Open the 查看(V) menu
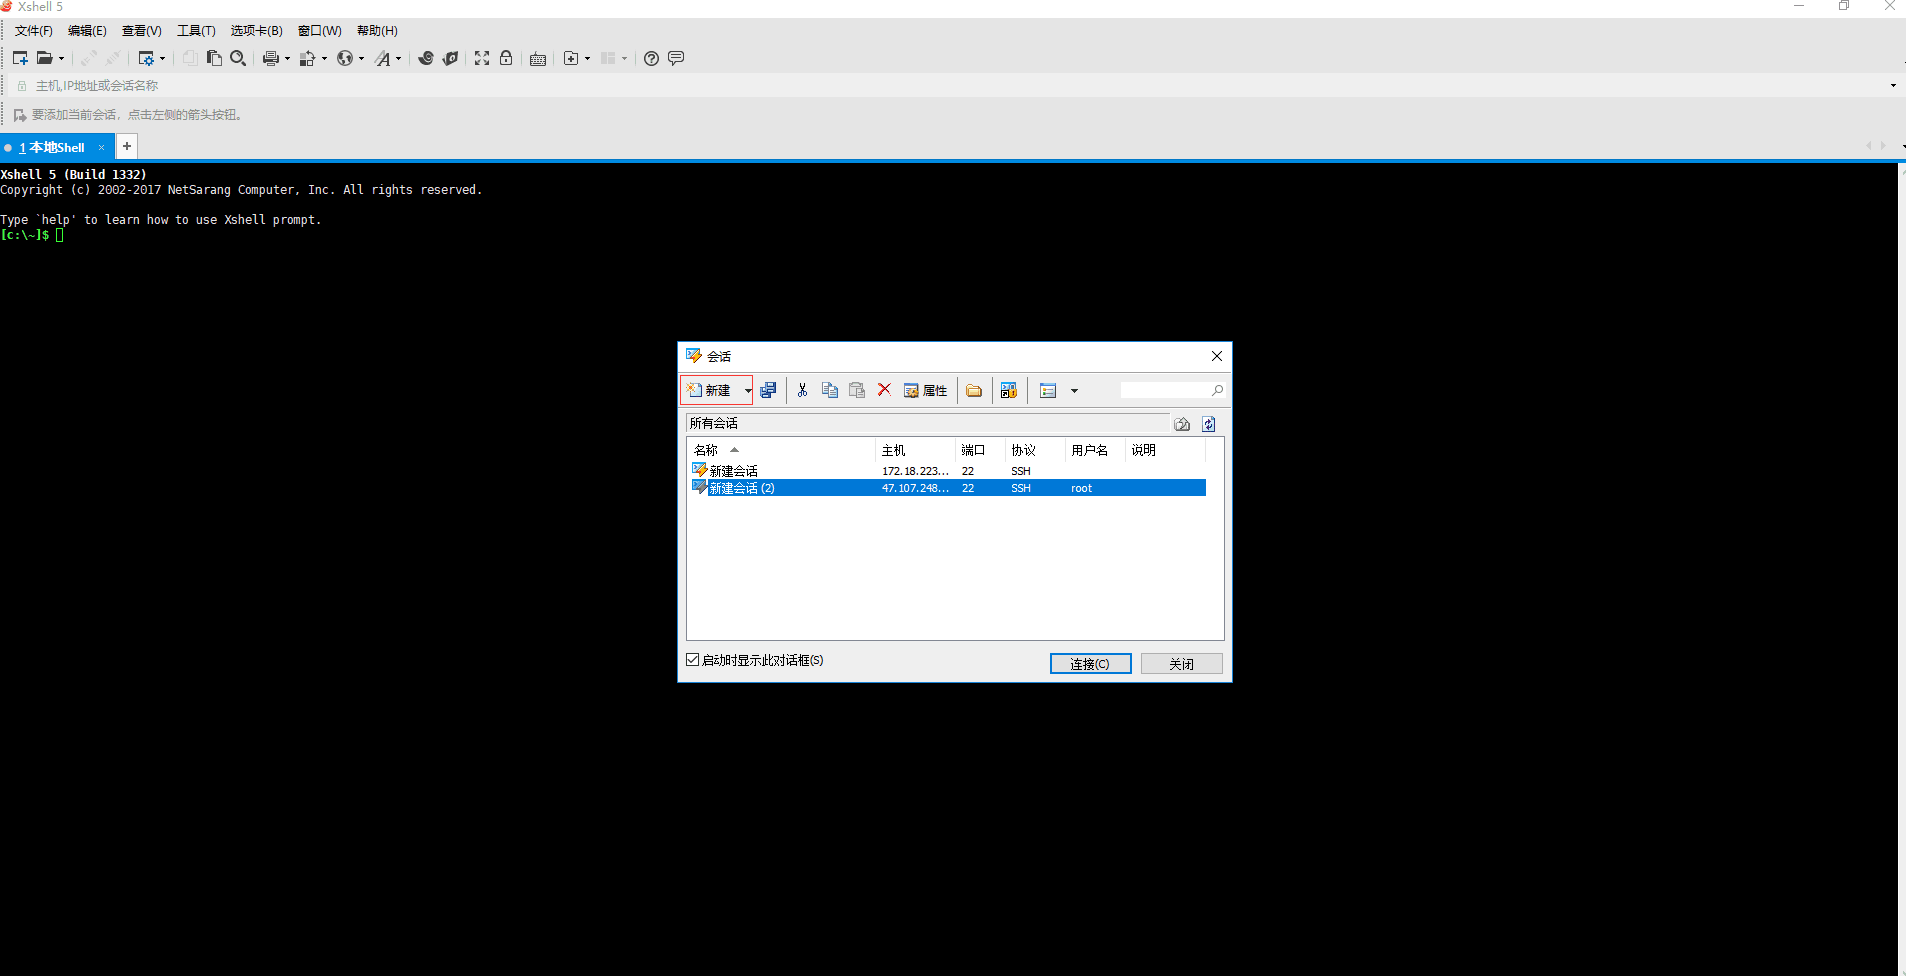Viewport: 1906px width, 976px height. 142,31
